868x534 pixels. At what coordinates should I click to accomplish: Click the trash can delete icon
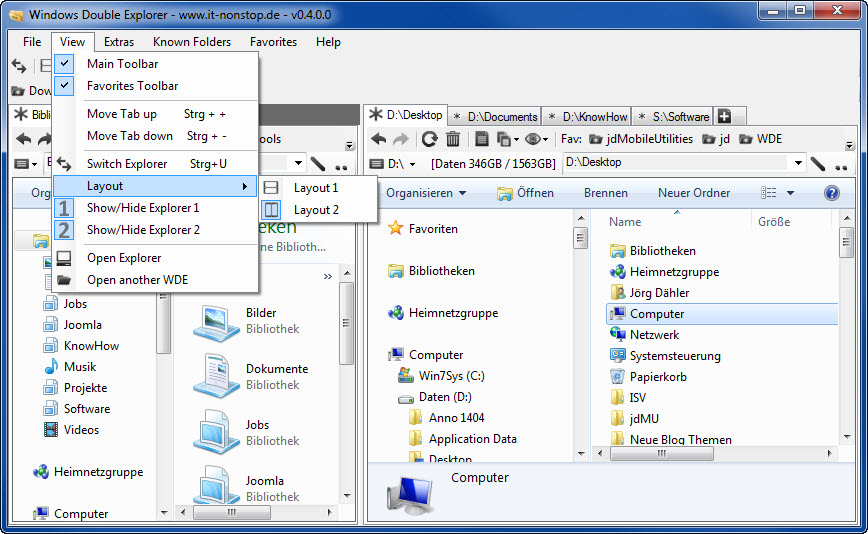453,139
